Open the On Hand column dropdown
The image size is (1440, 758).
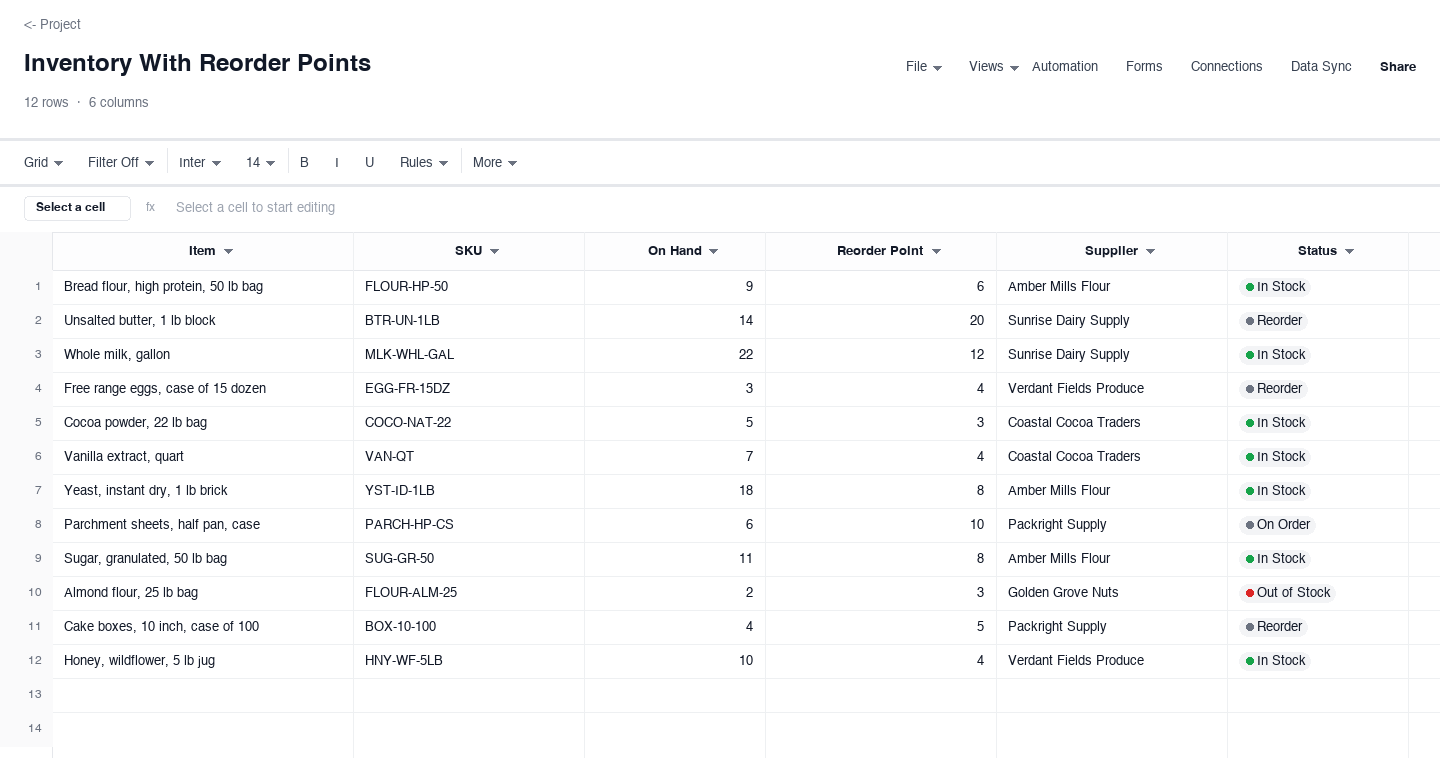tap(713, 251)
